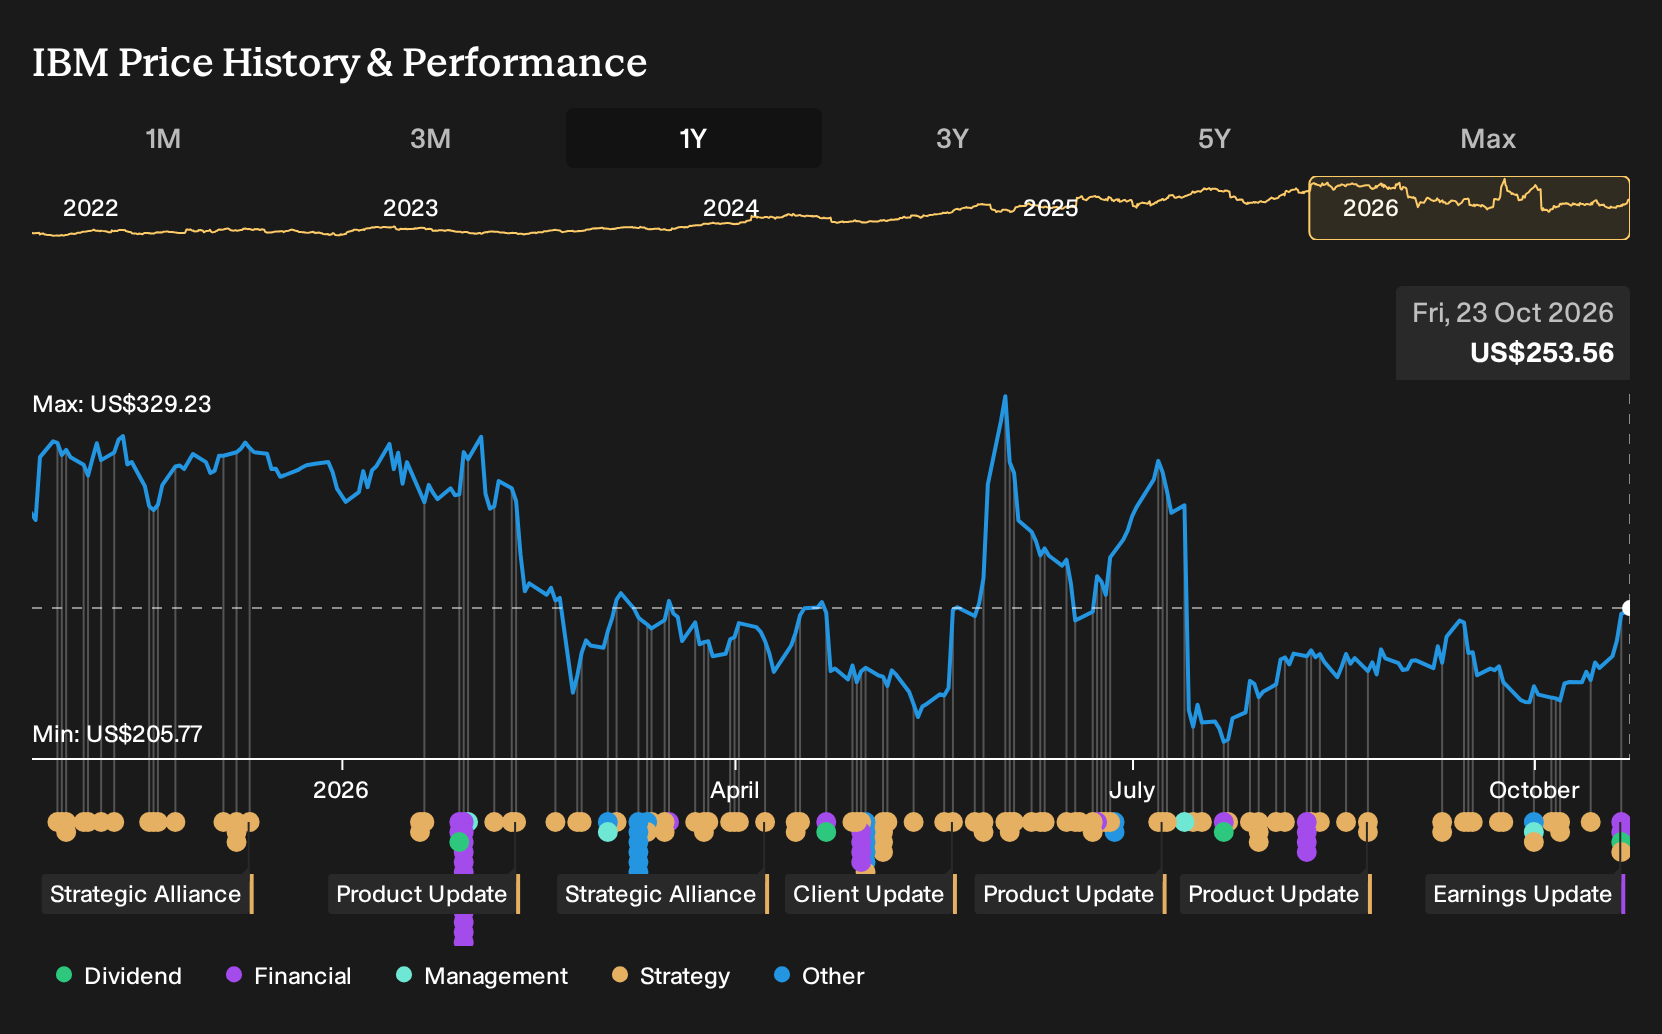Open the Client Update event label

(870, 894)
